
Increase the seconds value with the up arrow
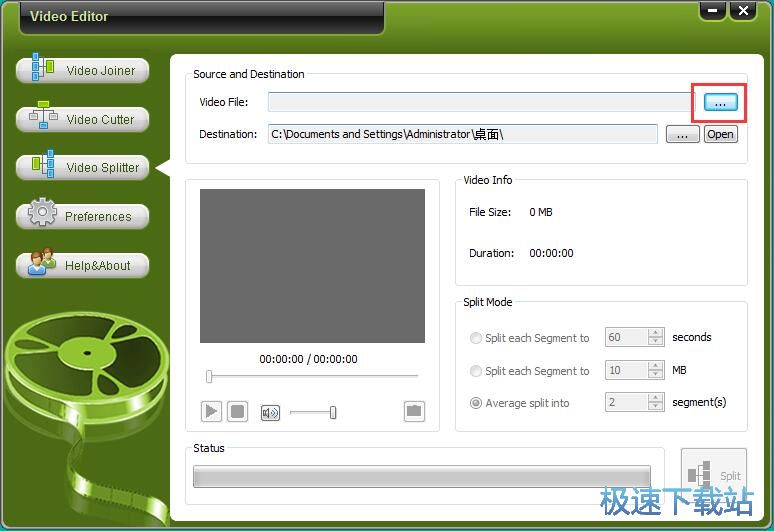pyautogui.click(x=656, y=333)
